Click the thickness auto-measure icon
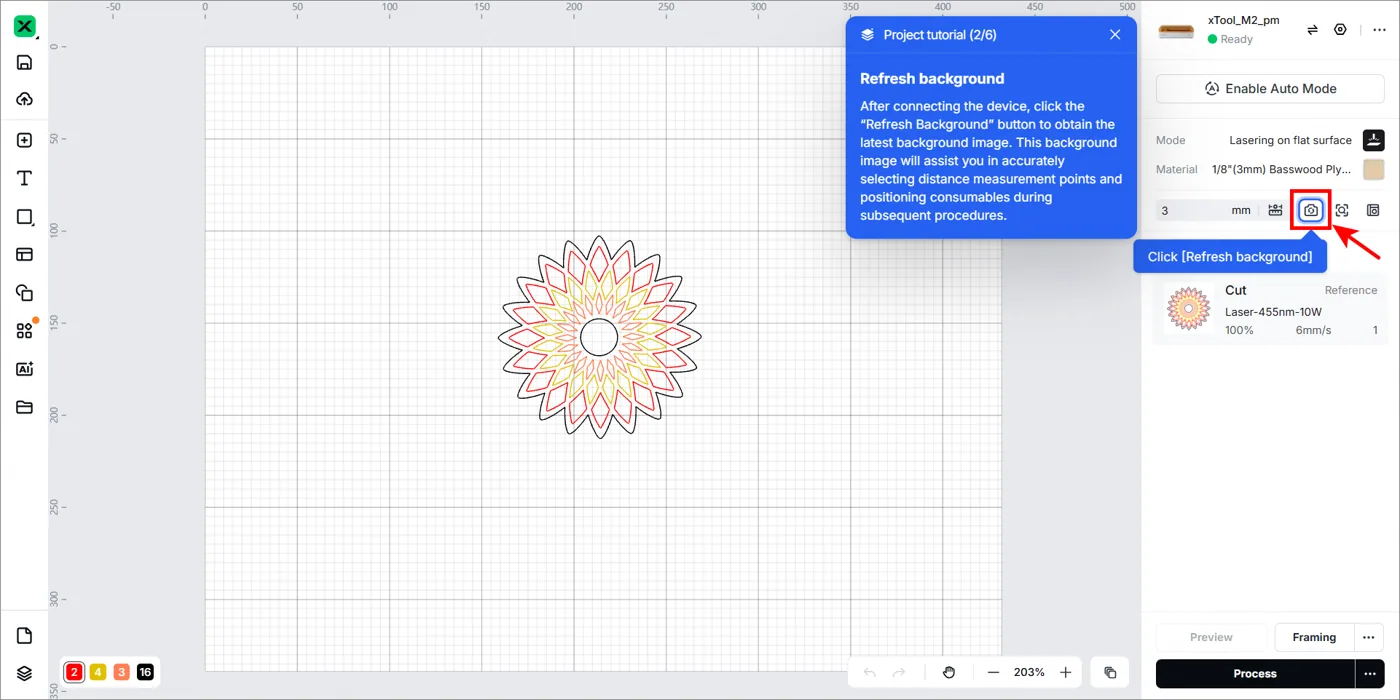Screen dimensions: 1400x700 [1275, 210]
